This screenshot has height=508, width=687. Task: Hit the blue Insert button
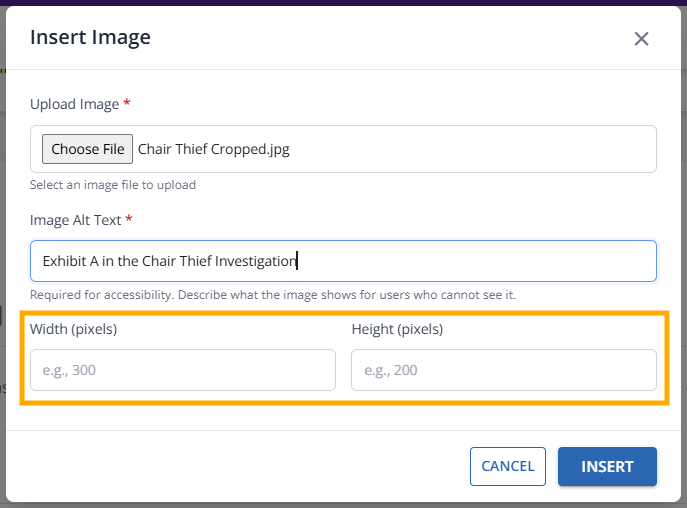(607, 466)
